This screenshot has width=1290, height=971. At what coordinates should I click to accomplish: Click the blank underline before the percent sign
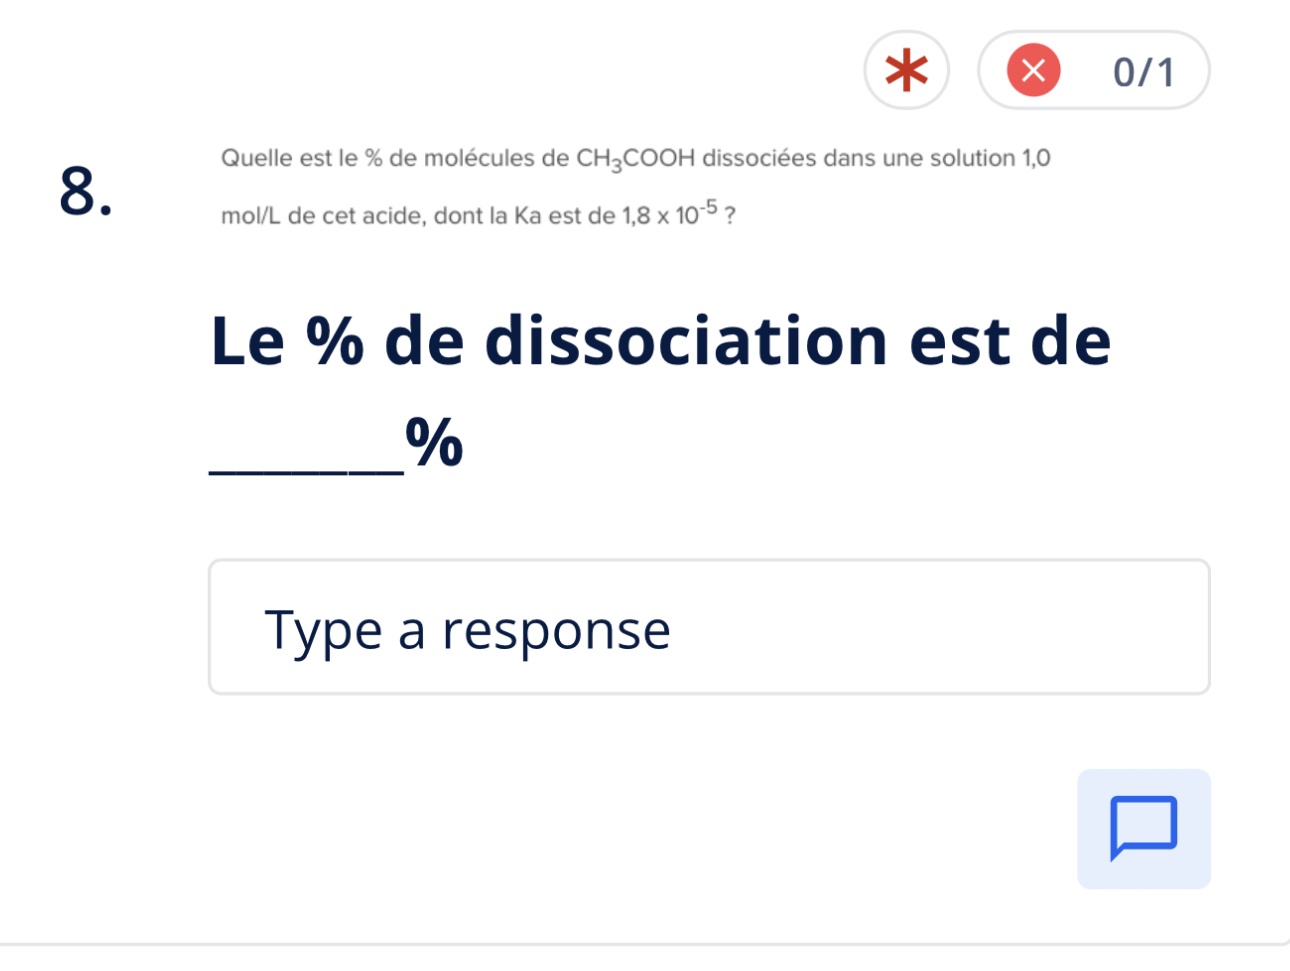(306, 460)
